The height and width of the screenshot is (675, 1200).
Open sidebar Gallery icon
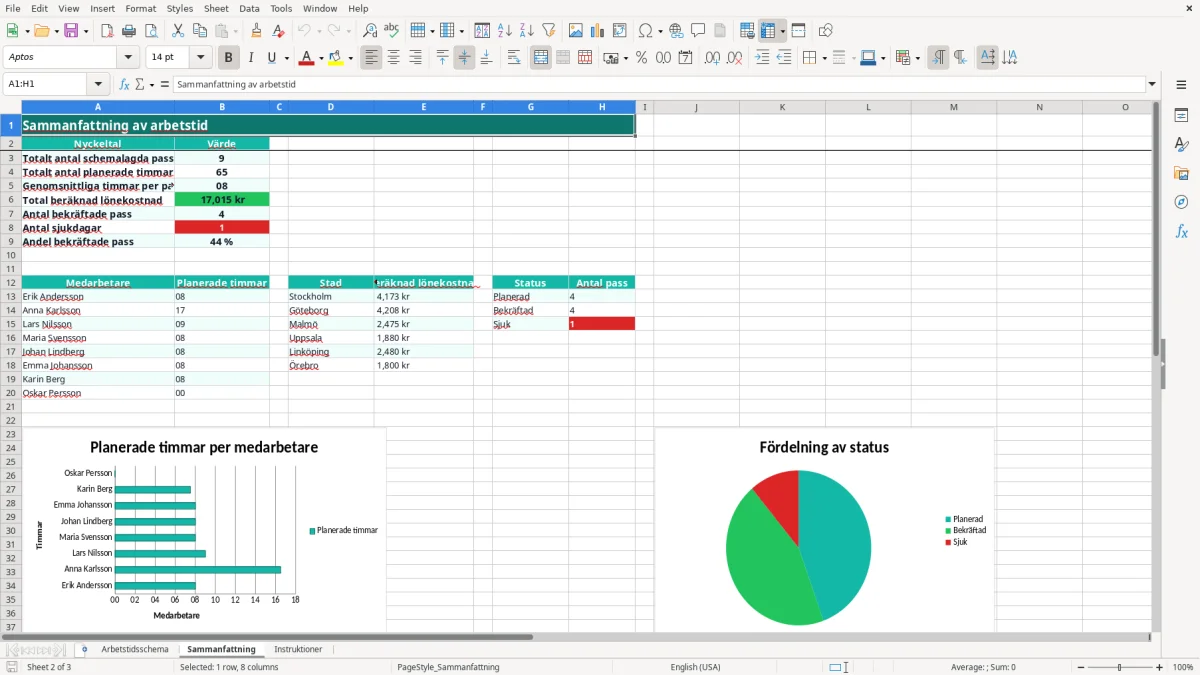(1181, 173)
